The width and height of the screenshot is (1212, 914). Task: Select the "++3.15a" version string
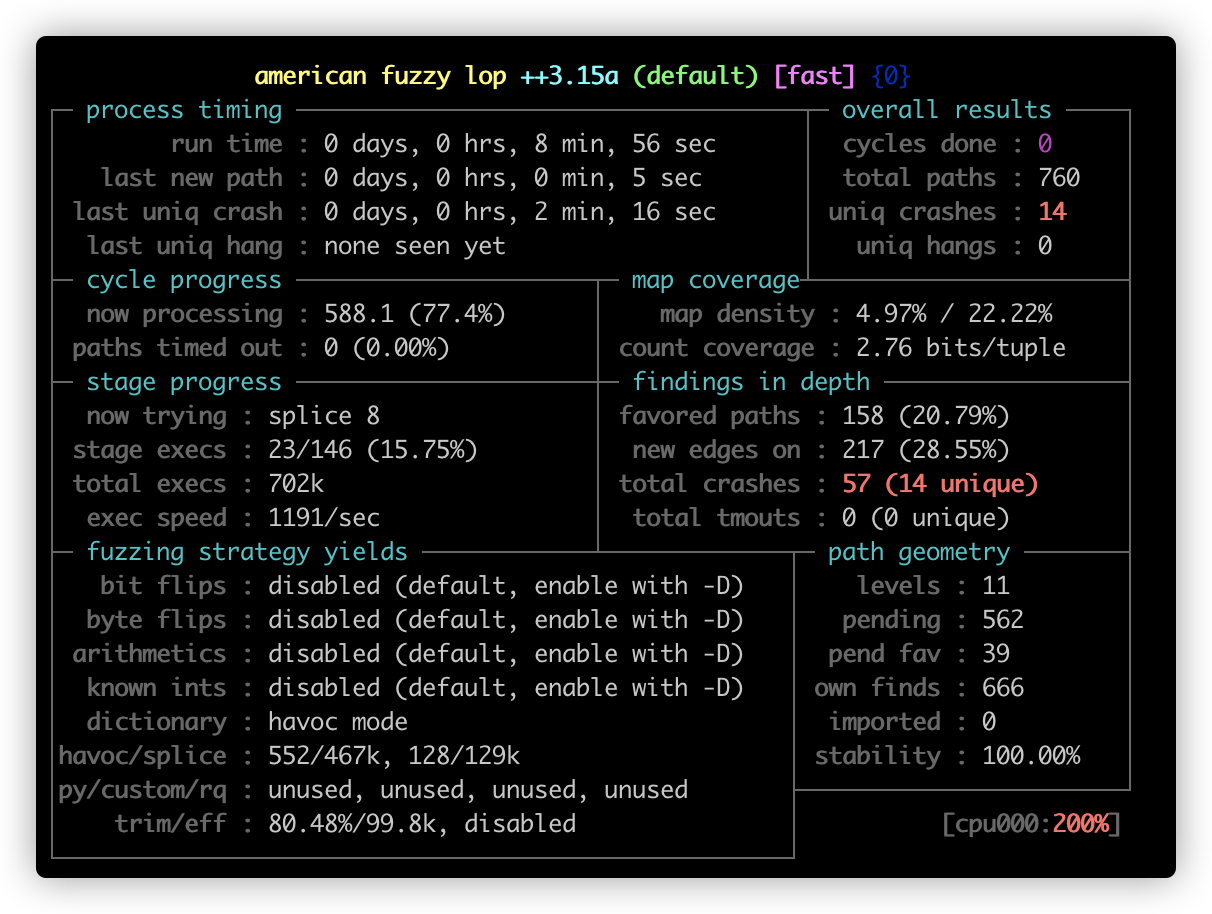570,76
